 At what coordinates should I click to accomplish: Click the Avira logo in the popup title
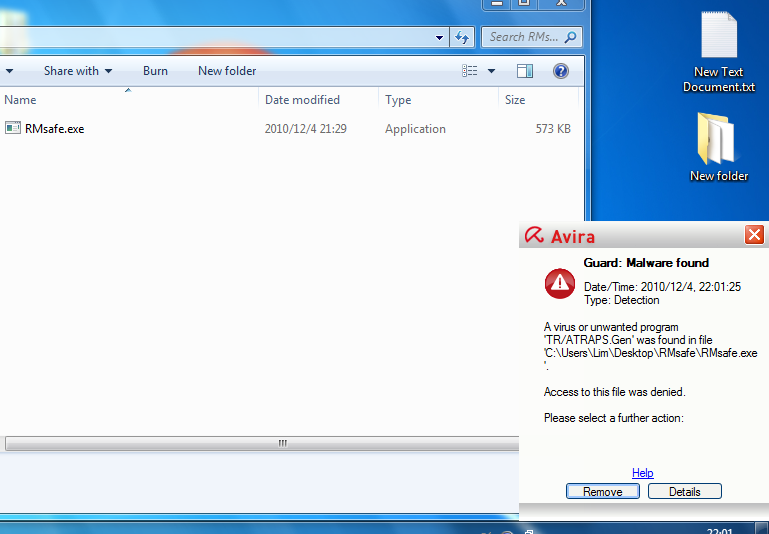(x=560, y=236)
